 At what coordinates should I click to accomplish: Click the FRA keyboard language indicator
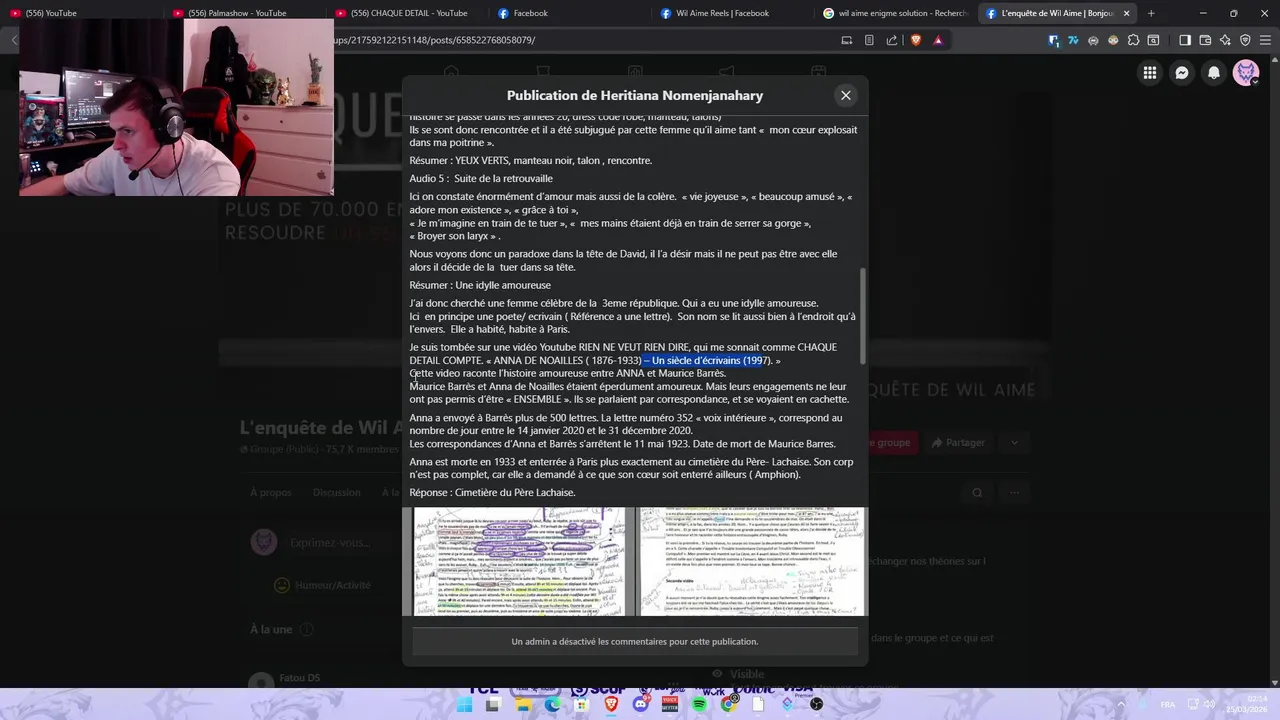point(1168,704)
